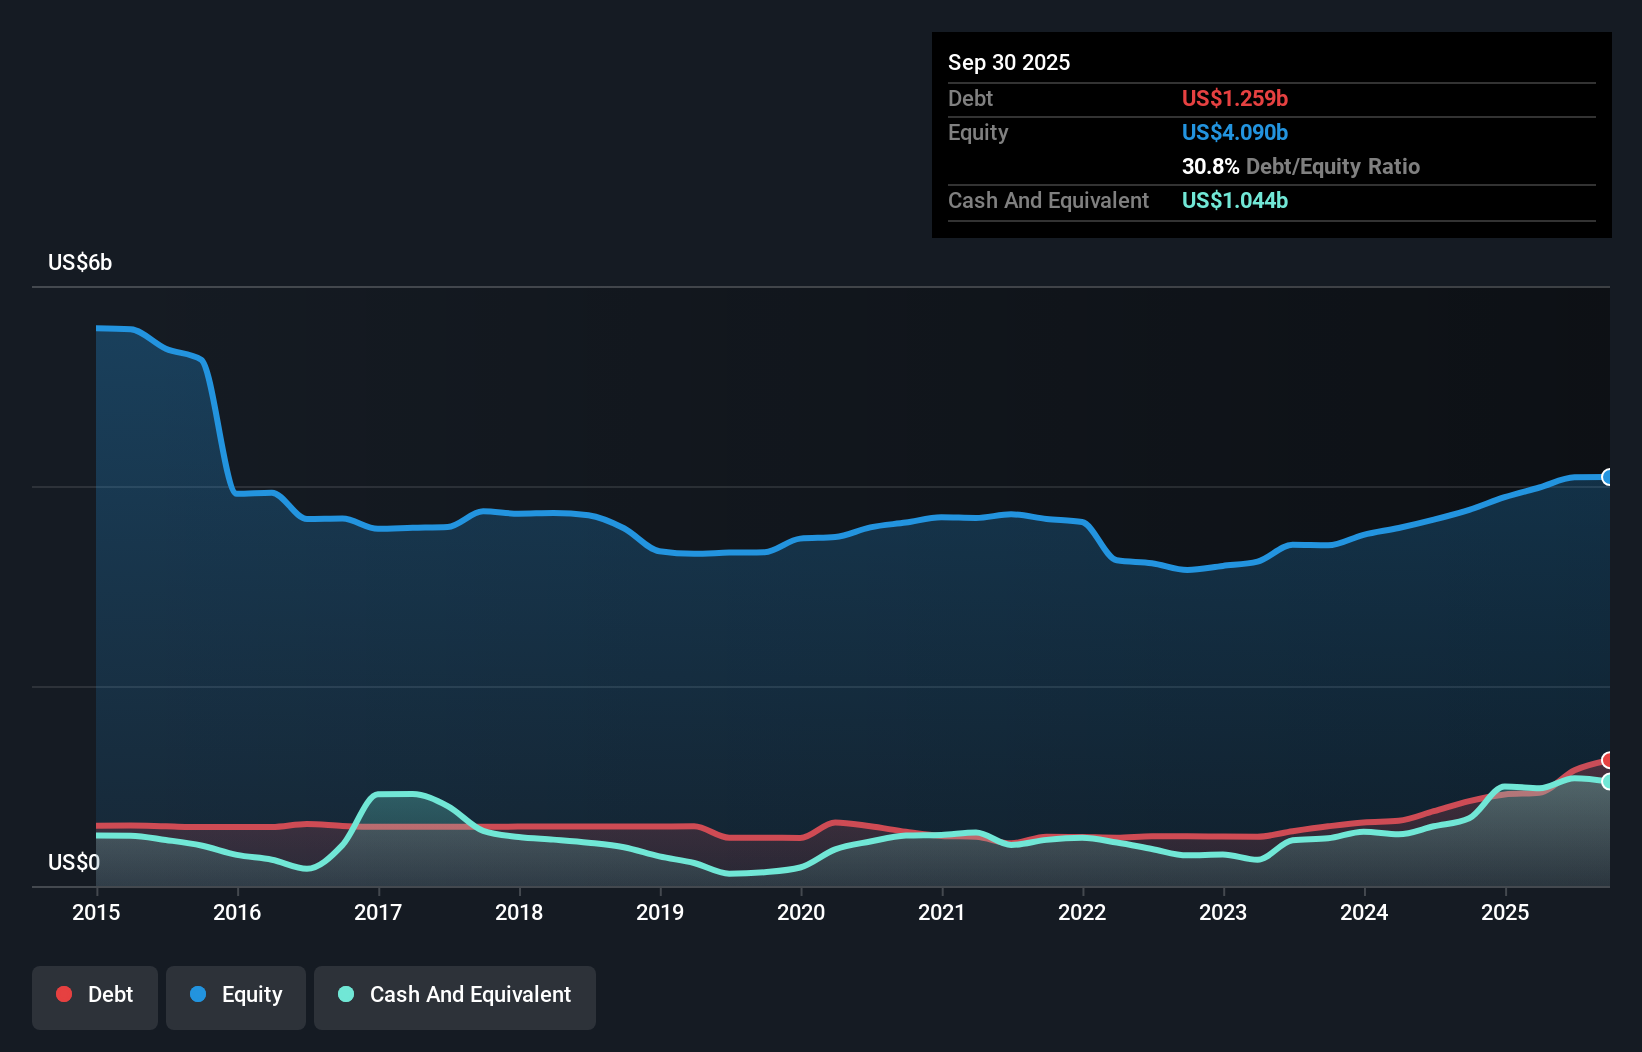
Task: Toggle the Equity series visibility
Action: click(236, 995)
